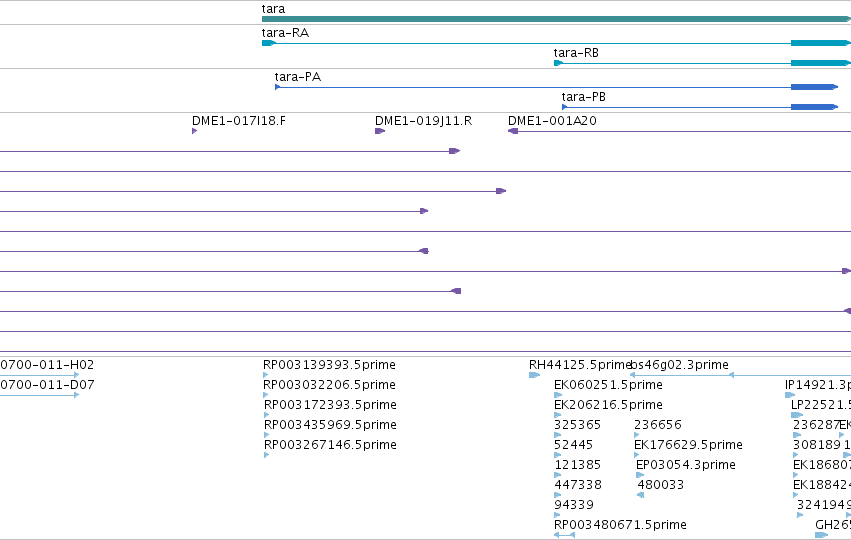851x540 pixels.
Task: Click the RH44125.5prime EST
Action: tap(535, 375)
